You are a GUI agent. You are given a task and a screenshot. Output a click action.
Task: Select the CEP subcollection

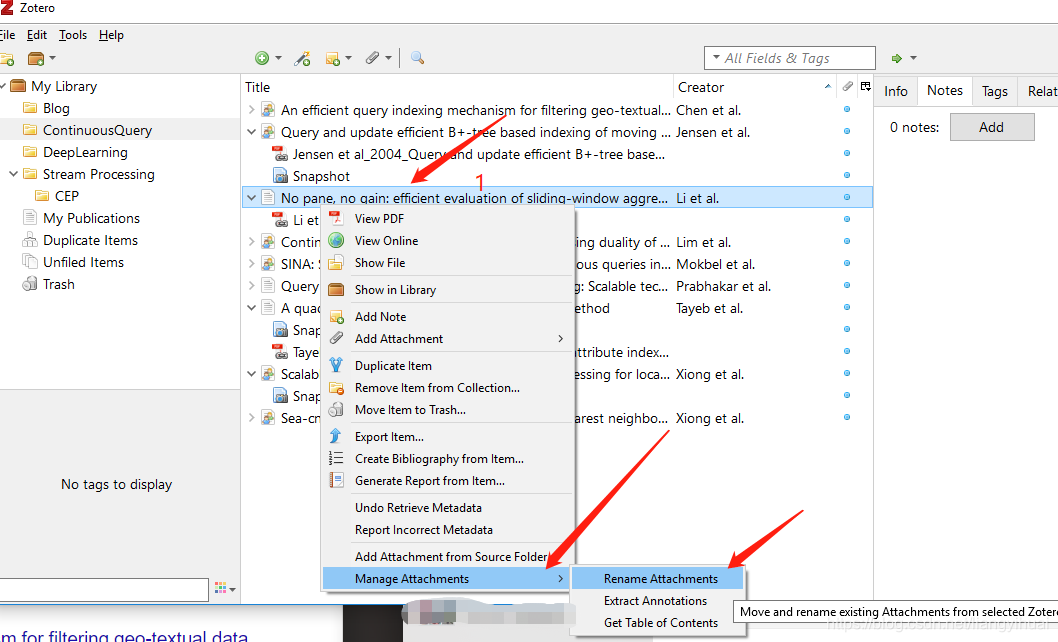(x=67, y=196)
